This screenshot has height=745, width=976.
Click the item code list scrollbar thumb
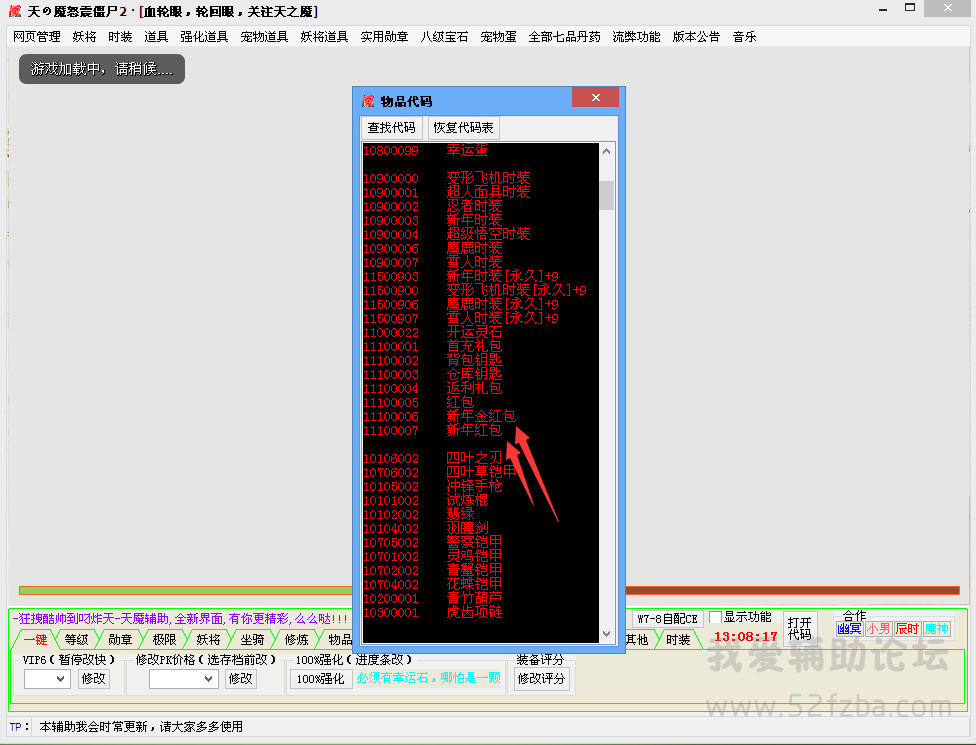coord(607,195)
